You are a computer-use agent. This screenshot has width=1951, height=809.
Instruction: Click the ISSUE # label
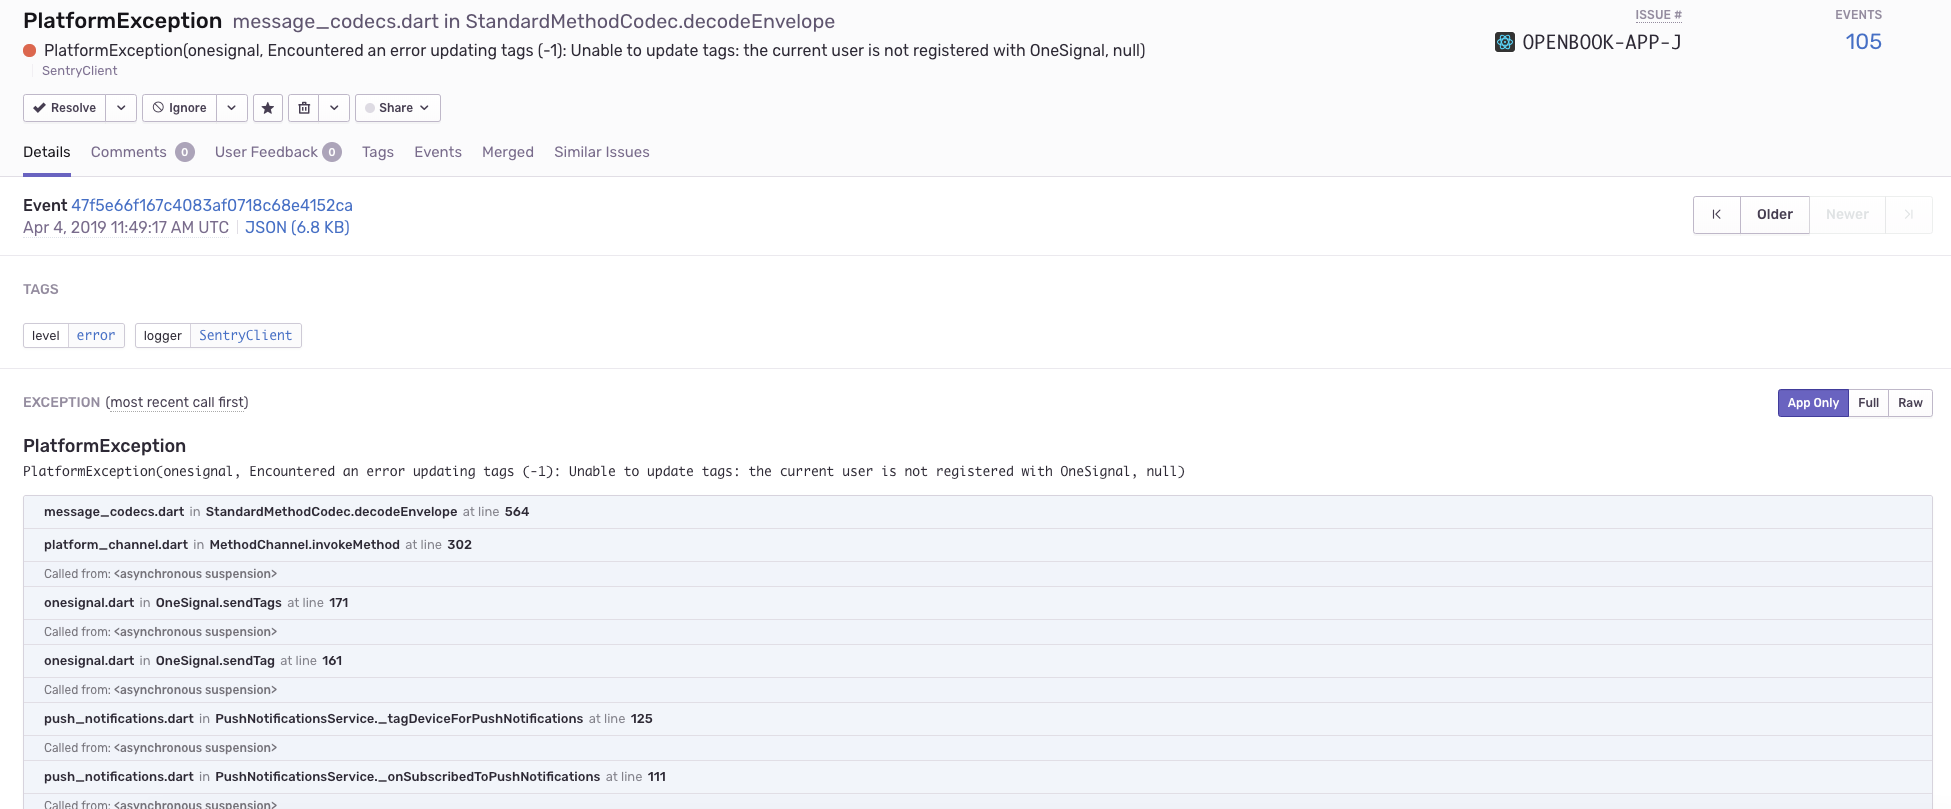pyautogui.click(x=1658, y=15)
